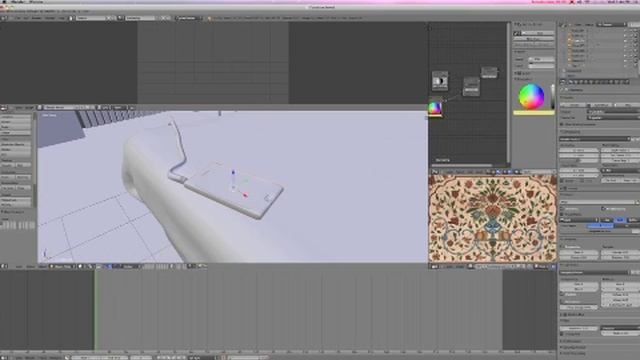Select the rightmost output node
This screenshot has width=640, height=360.
[x=489, y=73]
